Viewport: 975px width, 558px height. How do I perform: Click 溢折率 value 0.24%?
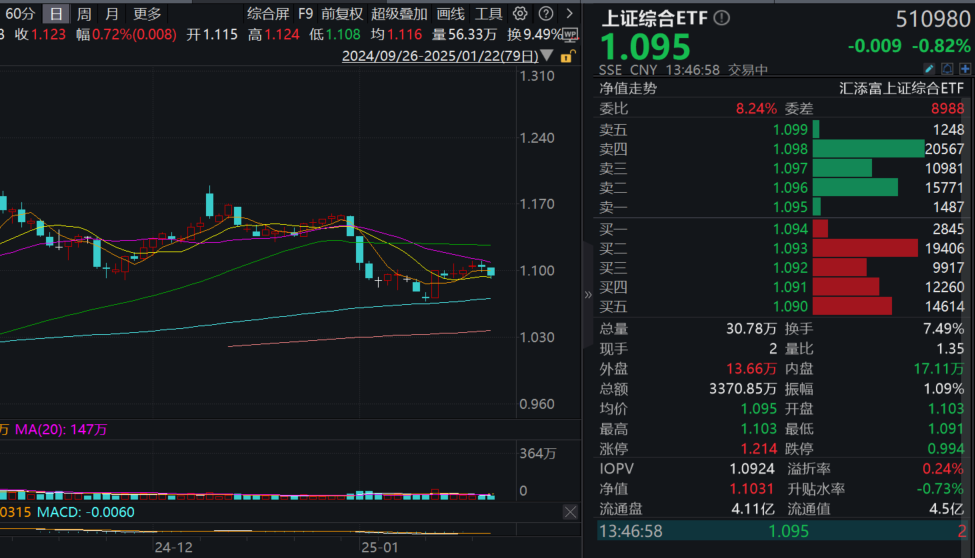click(943, 468)
